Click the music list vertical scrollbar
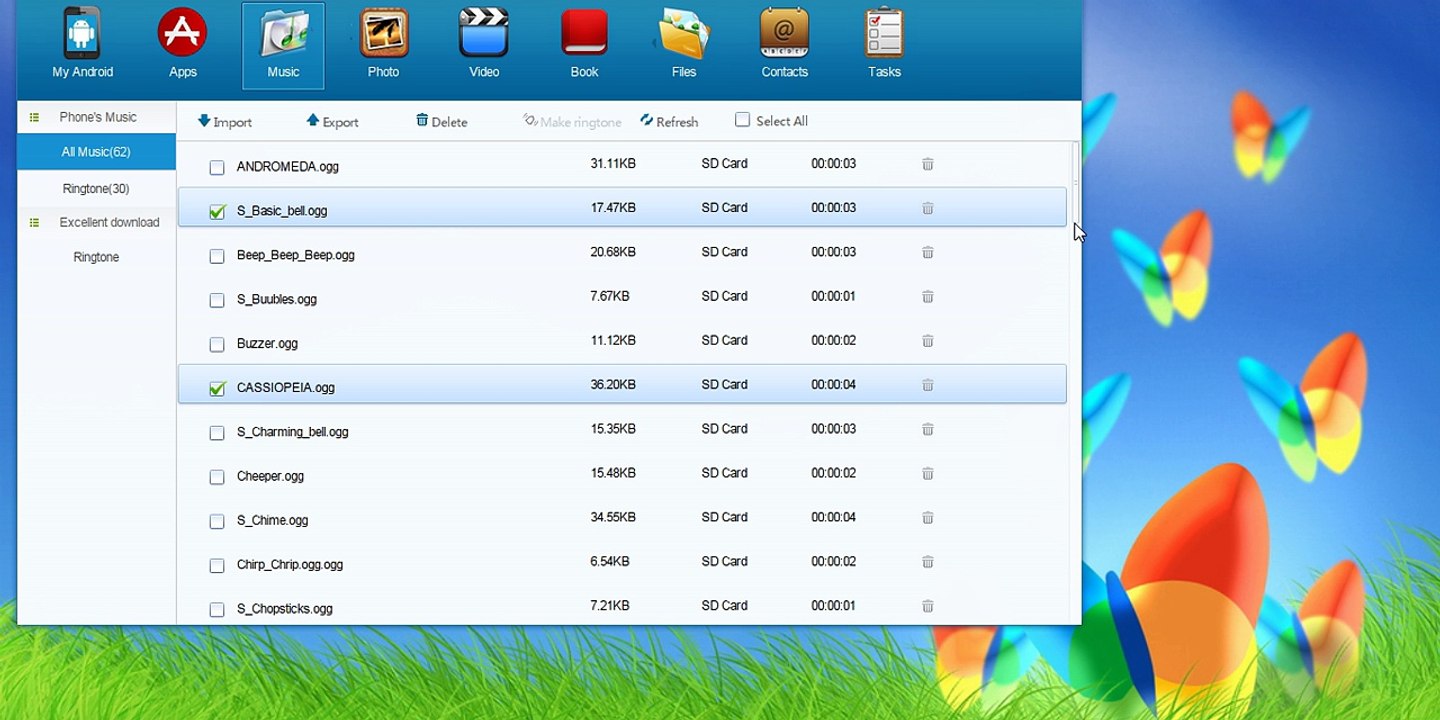 1076,182
